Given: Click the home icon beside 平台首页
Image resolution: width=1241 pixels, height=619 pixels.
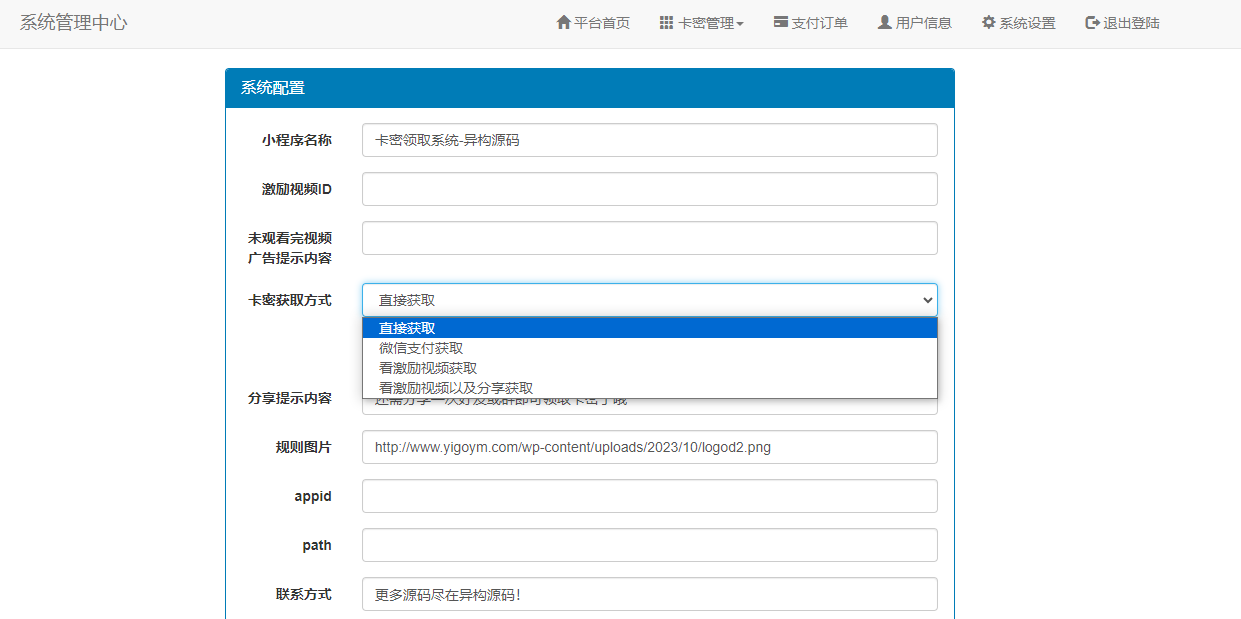Looking at the screenshot, I should pyautogui.click(x=562, y=22).
